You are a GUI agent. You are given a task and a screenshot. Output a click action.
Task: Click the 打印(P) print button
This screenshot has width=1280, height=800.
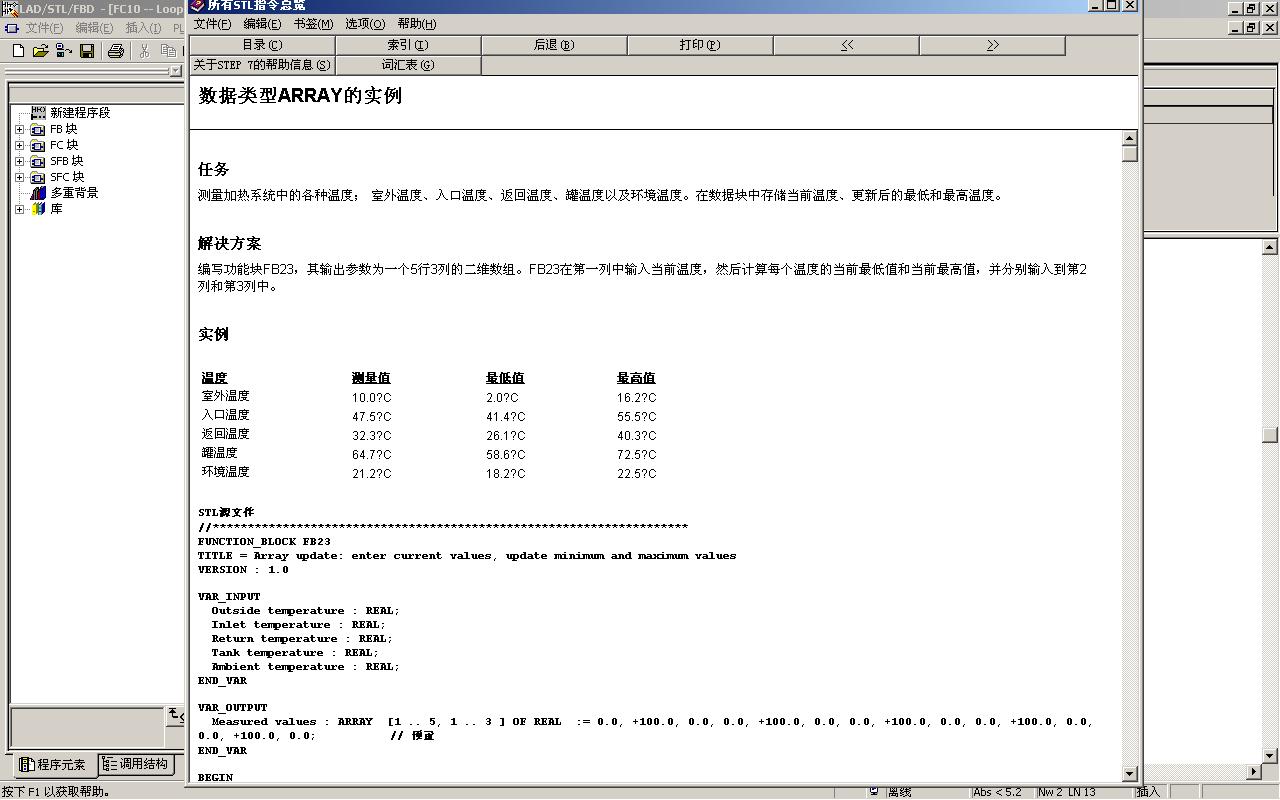[700, 45]
